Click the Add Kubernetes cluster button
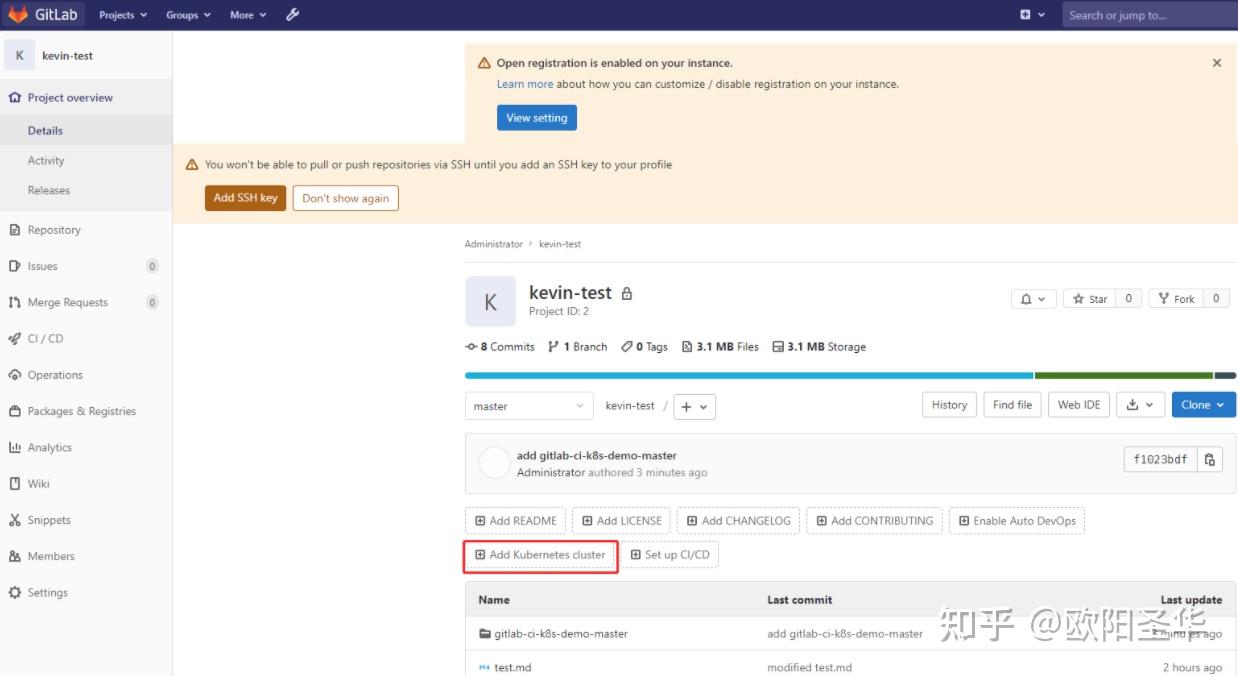Viewport: 1238px width, 676px height. (x=540, y=554)
